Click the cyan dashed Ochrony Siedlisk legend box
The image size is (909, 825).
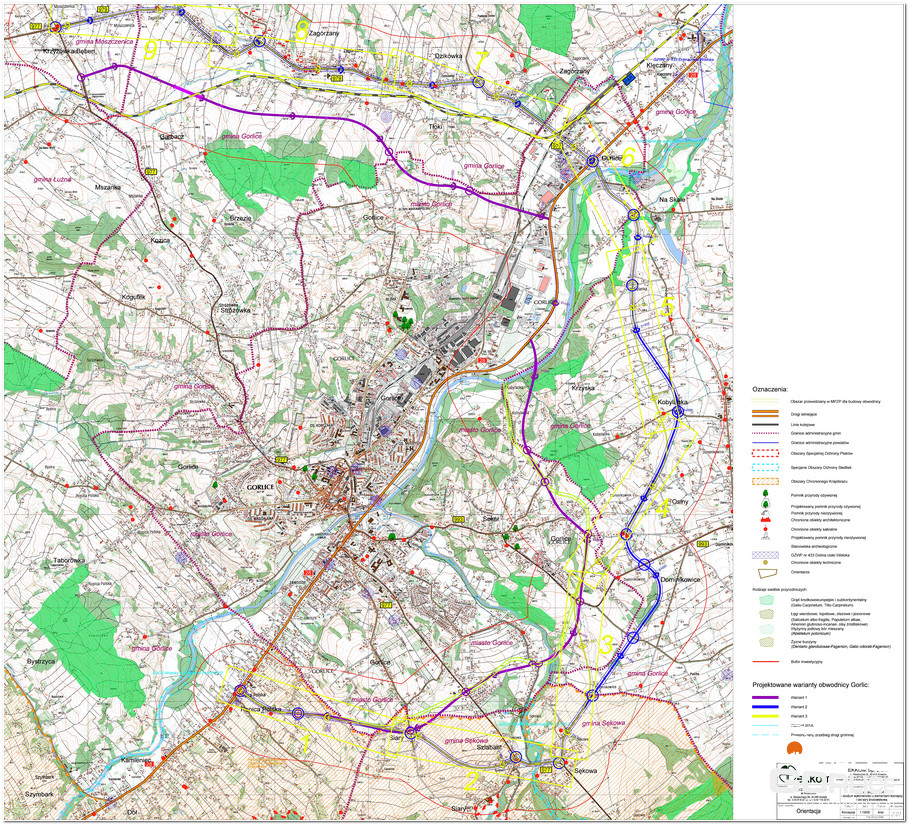(766, 467)
